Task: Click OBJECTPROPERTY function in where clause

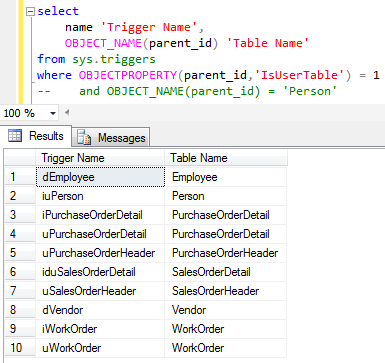Action: coord(128,75)
